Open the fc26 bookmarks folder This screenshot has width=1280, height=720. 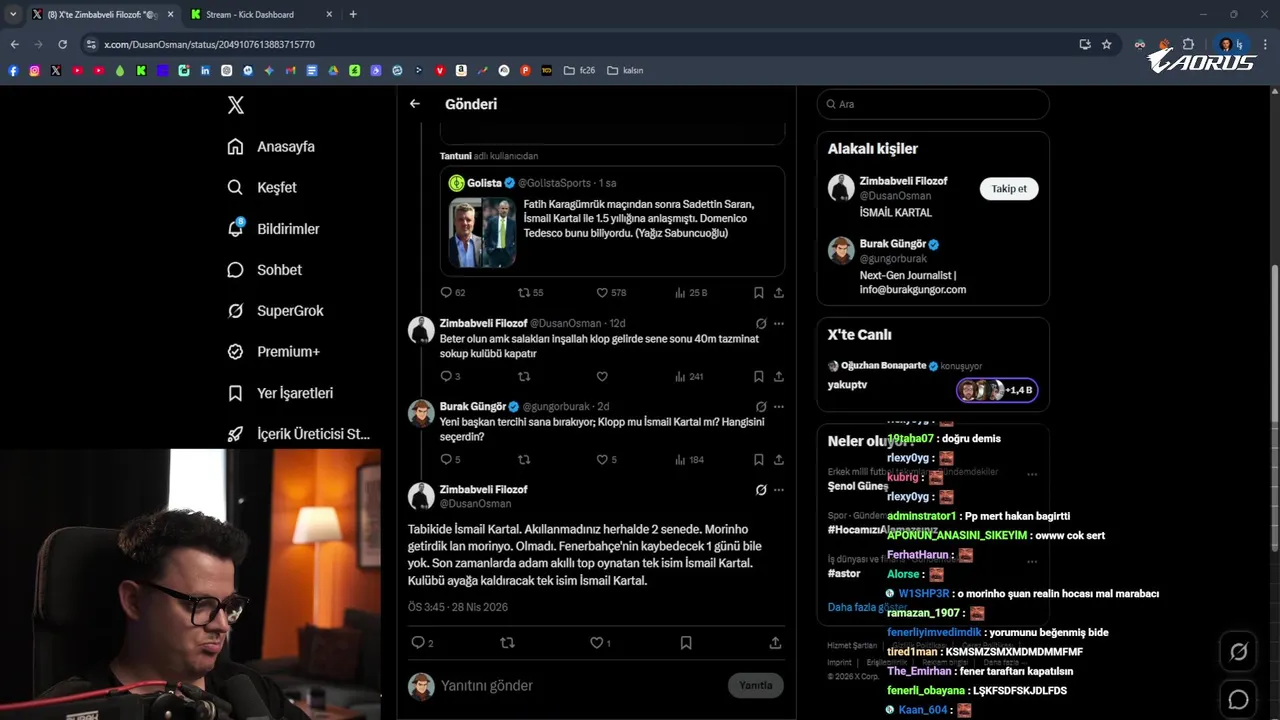tap(580, 71)
